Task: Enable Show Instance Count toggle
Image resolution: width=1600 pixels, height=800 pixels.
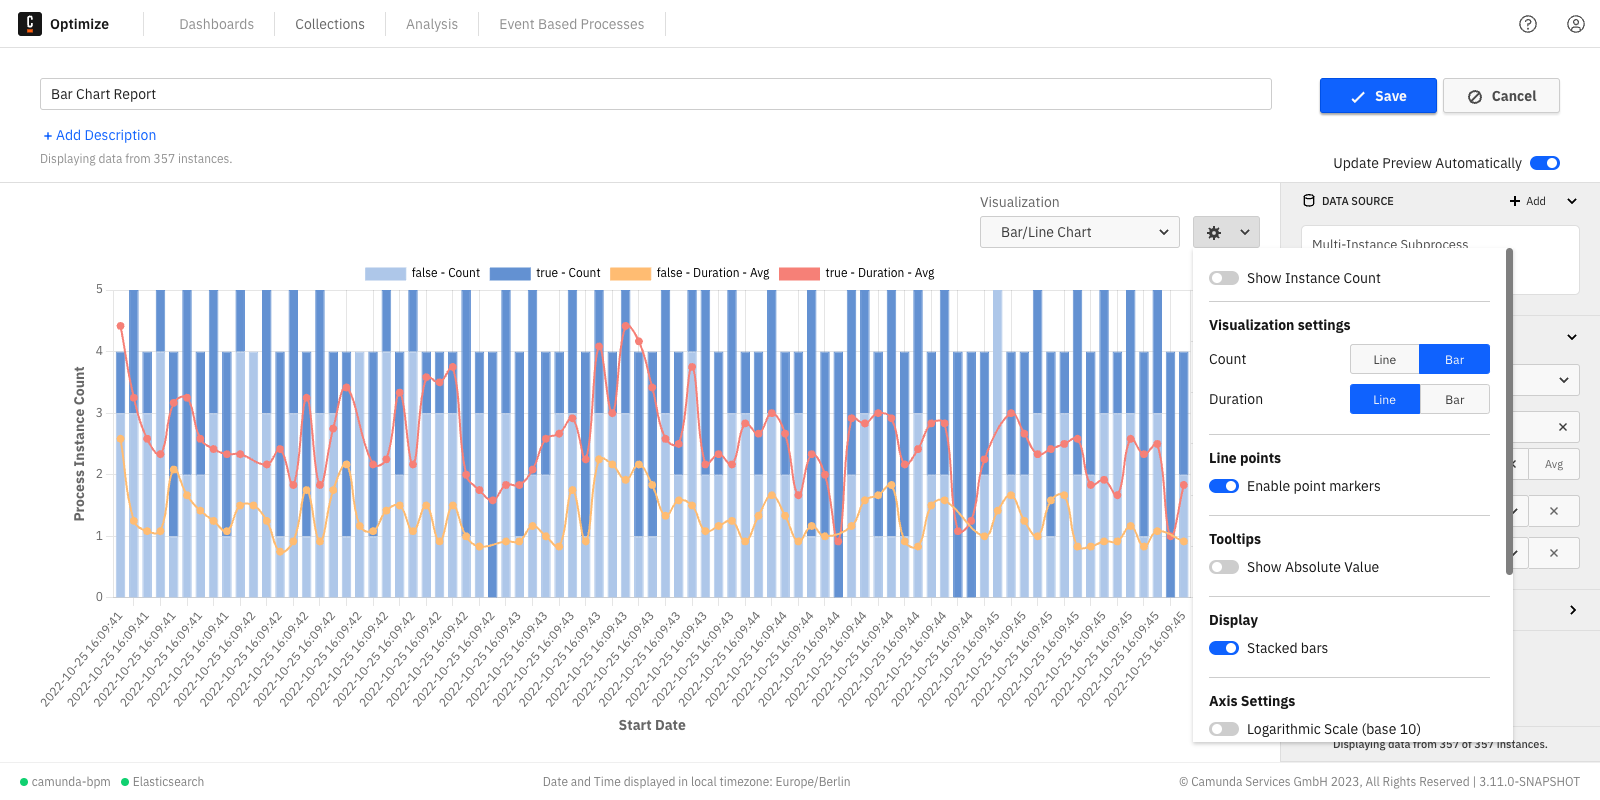Action: (1224, 278)
